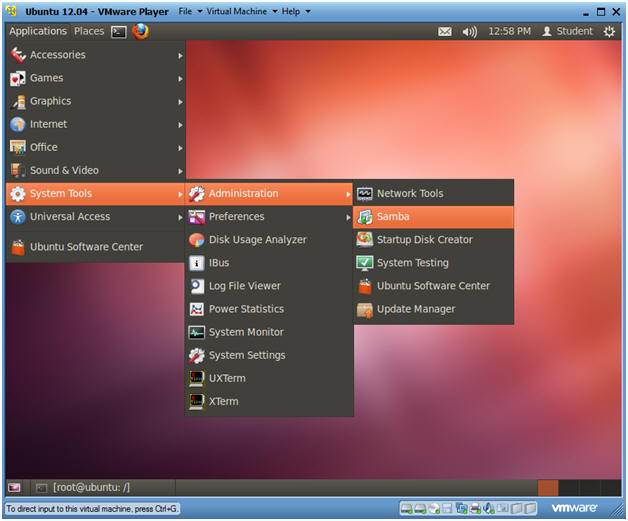Open VMware Help menu

[x=296, y=12]
